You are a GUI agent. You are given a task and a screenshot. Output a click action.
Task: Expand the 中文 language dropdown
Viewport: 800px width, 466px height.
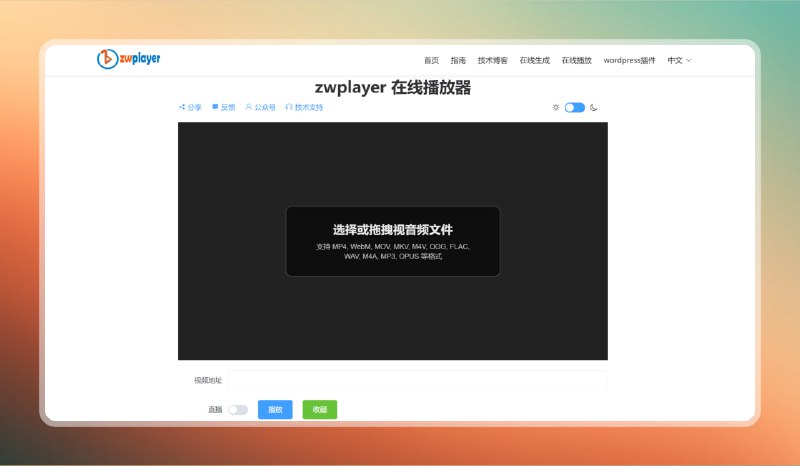tap(679, 60)
